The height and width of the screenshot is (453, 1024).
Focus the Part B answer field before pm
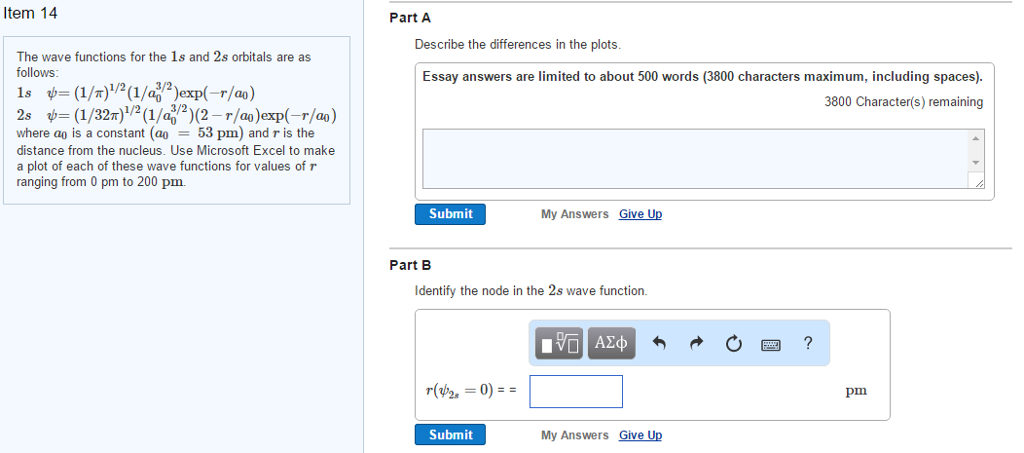576,391
